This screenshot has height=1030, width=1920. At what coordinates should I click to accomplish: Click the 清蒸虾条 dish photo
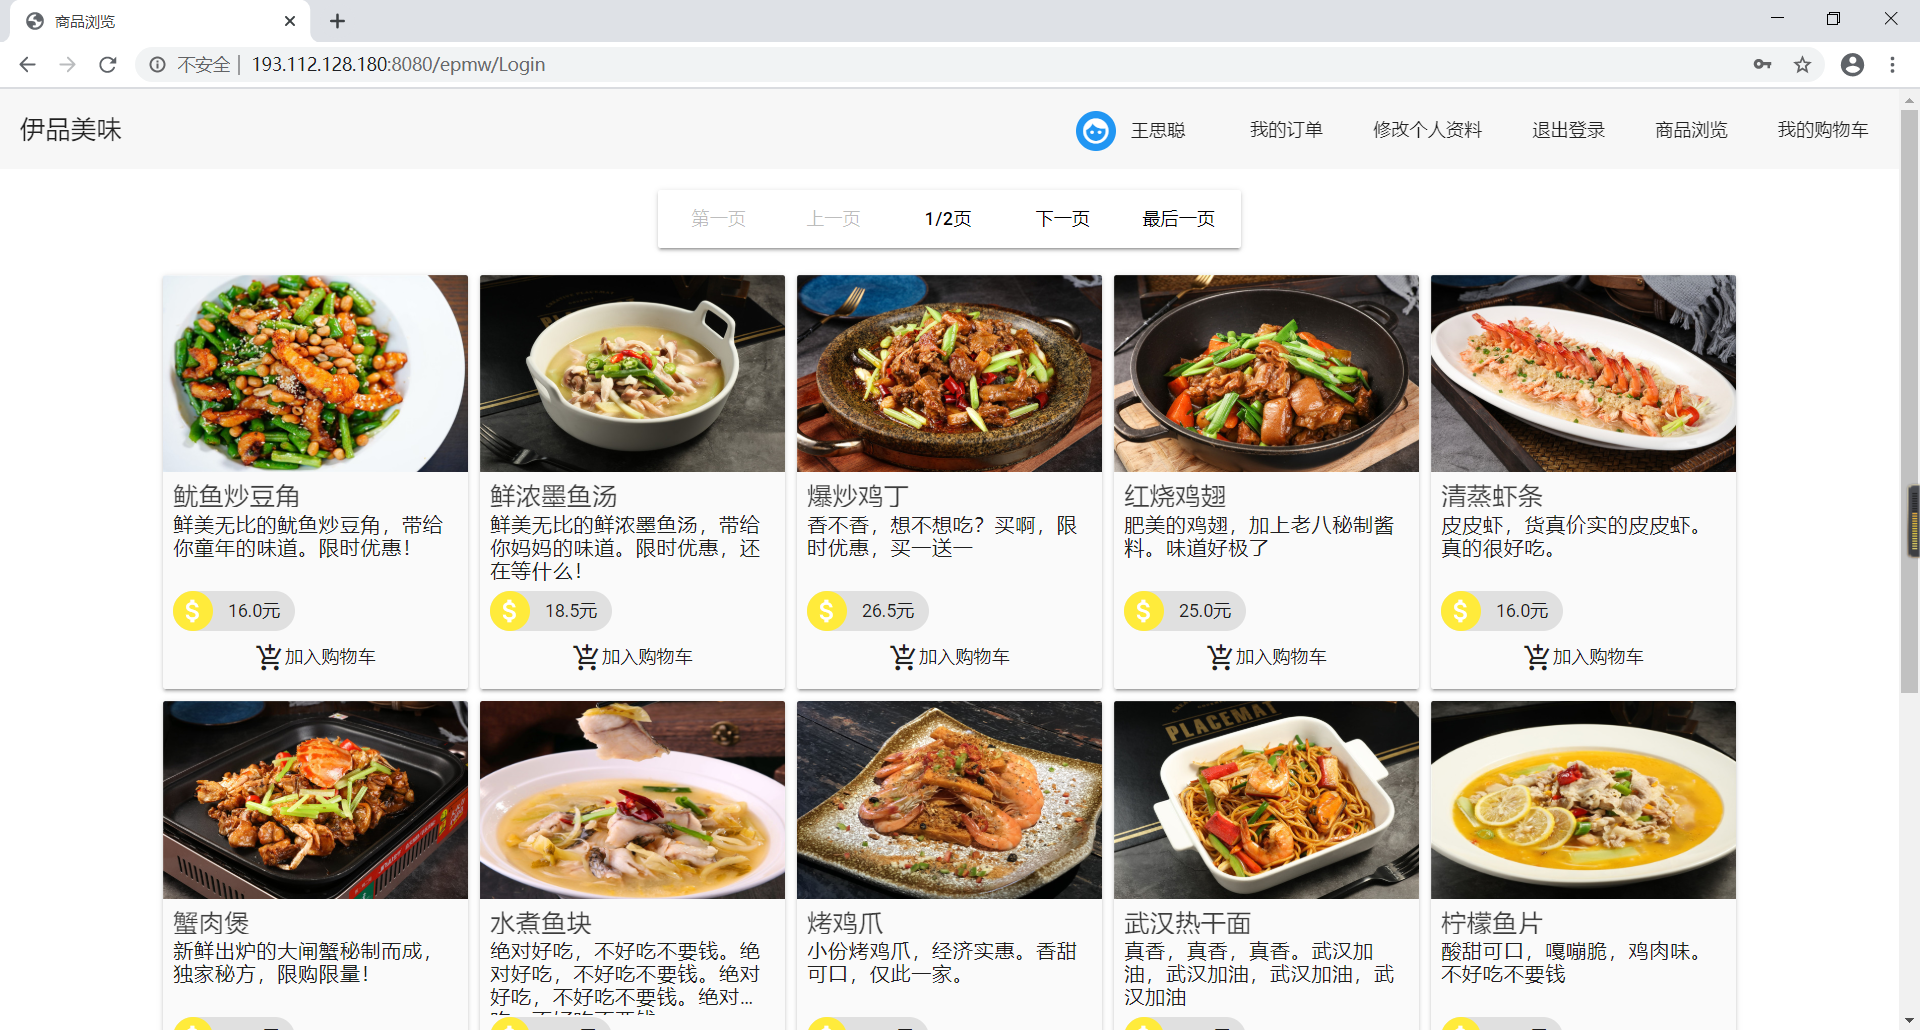tap(1583, 374)
